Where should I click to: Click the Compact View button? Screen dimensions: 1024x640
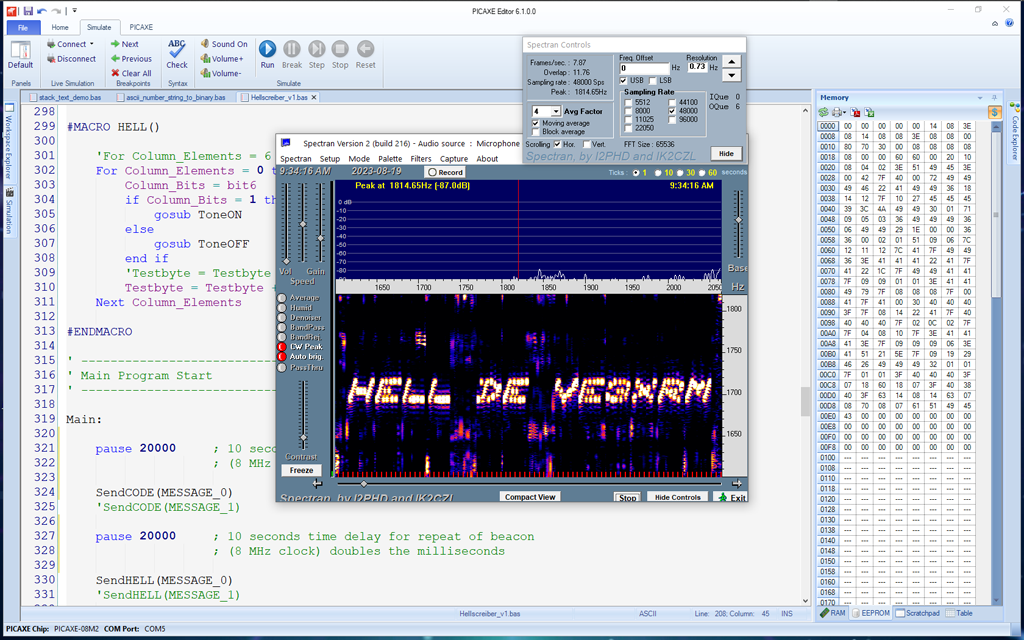click(x=530, y=497)
